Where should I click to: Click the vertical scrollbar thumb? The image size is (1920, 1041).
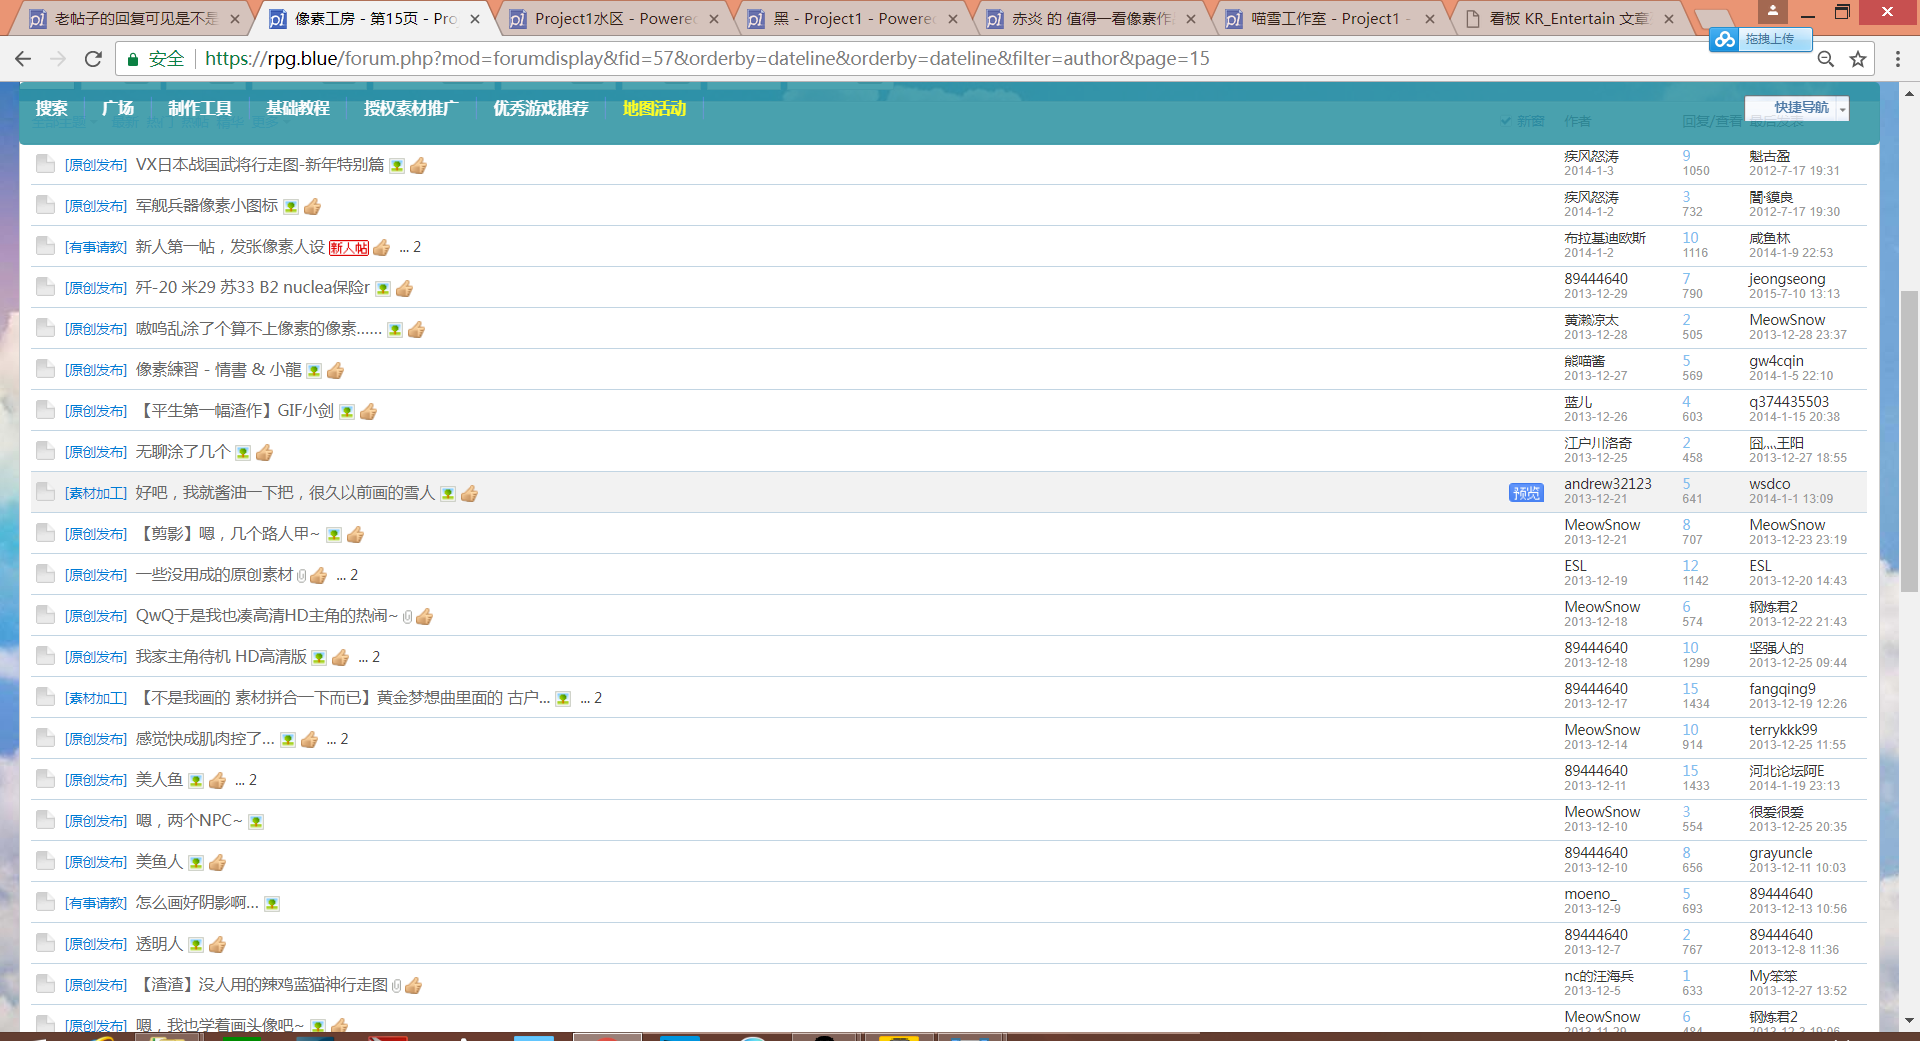click(x=1909, y=443)
